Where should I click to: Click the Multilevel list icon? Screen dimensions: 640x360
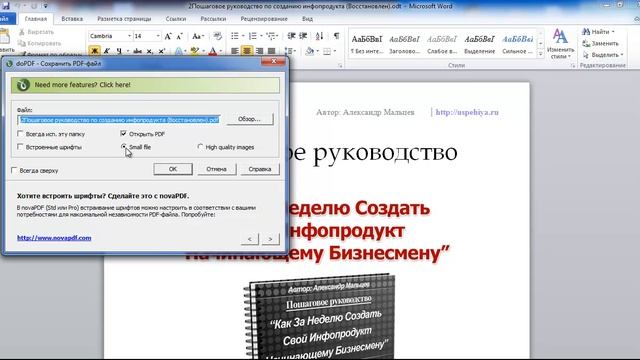click(x=271, y=36)
